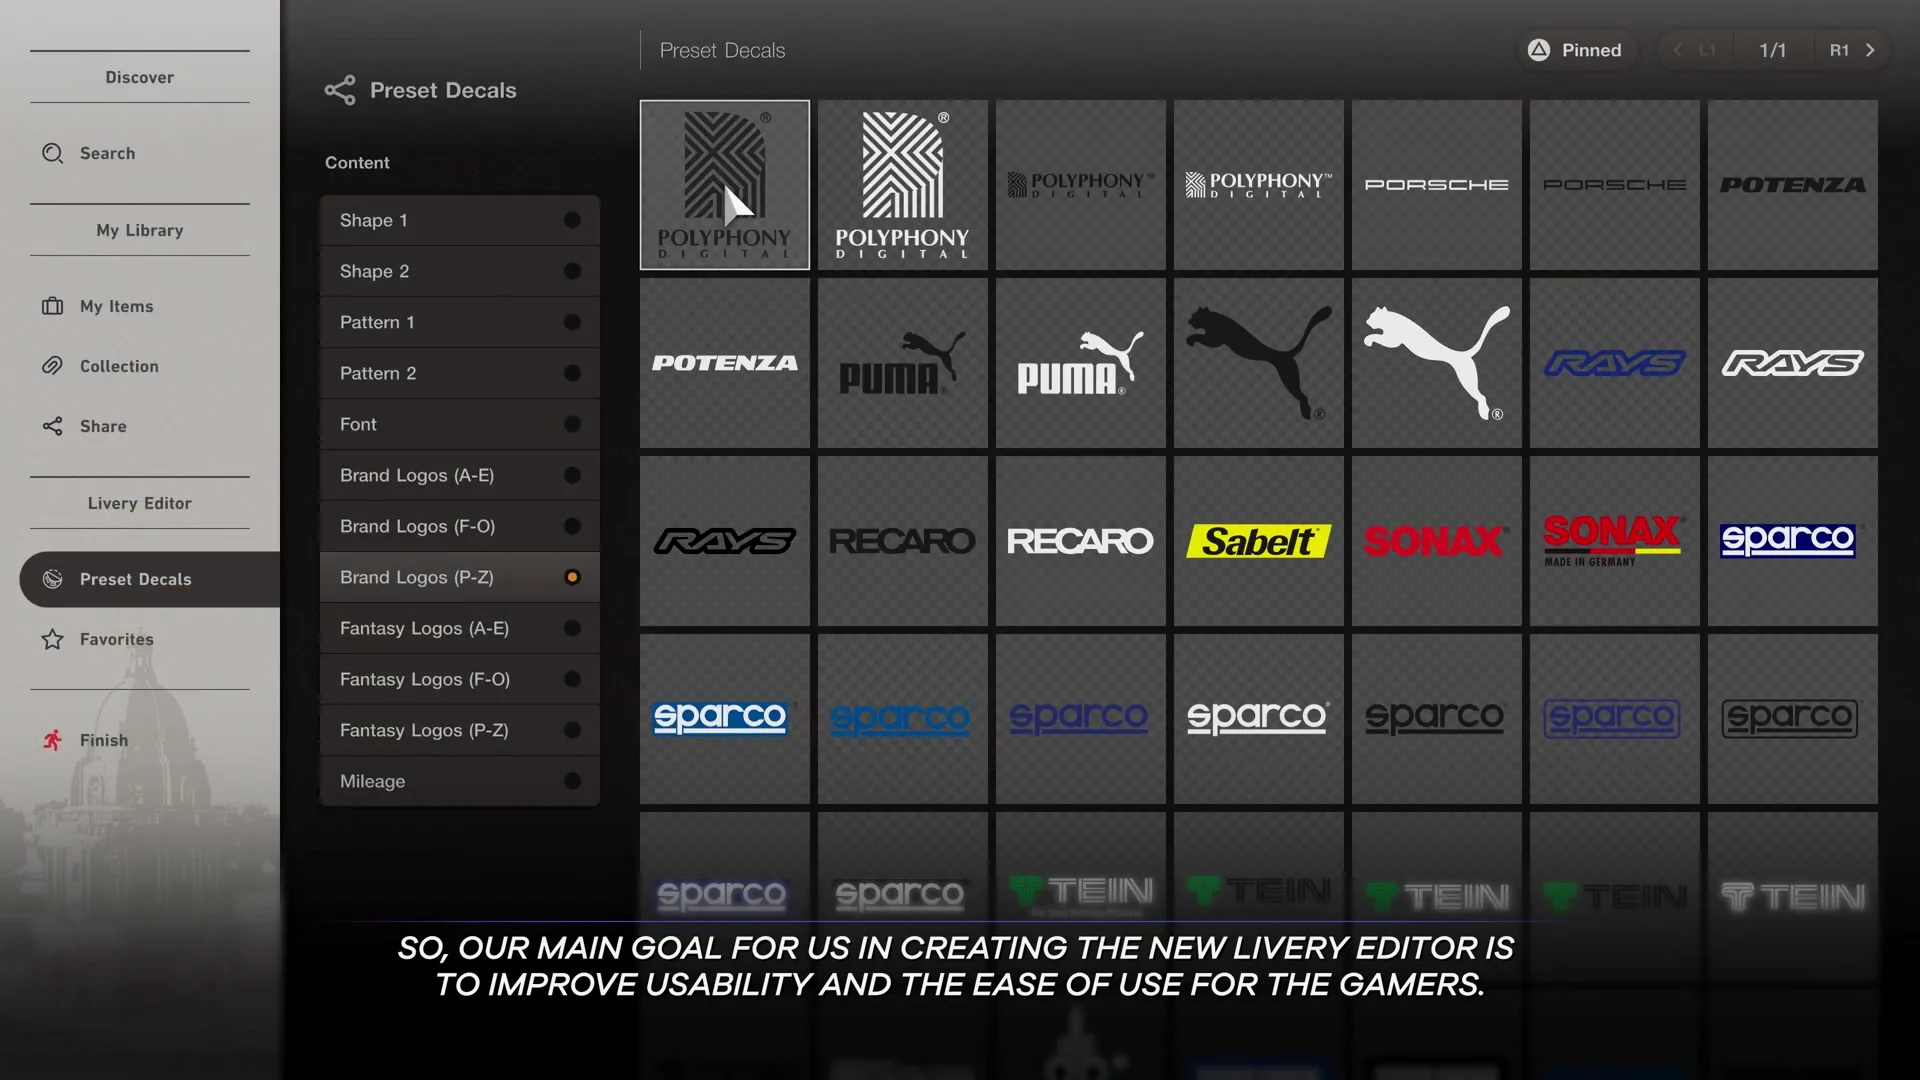This screenshot has width=1920, height=1080.
Task: Go to next page with right chevron
Action: tap(1870, 50)
